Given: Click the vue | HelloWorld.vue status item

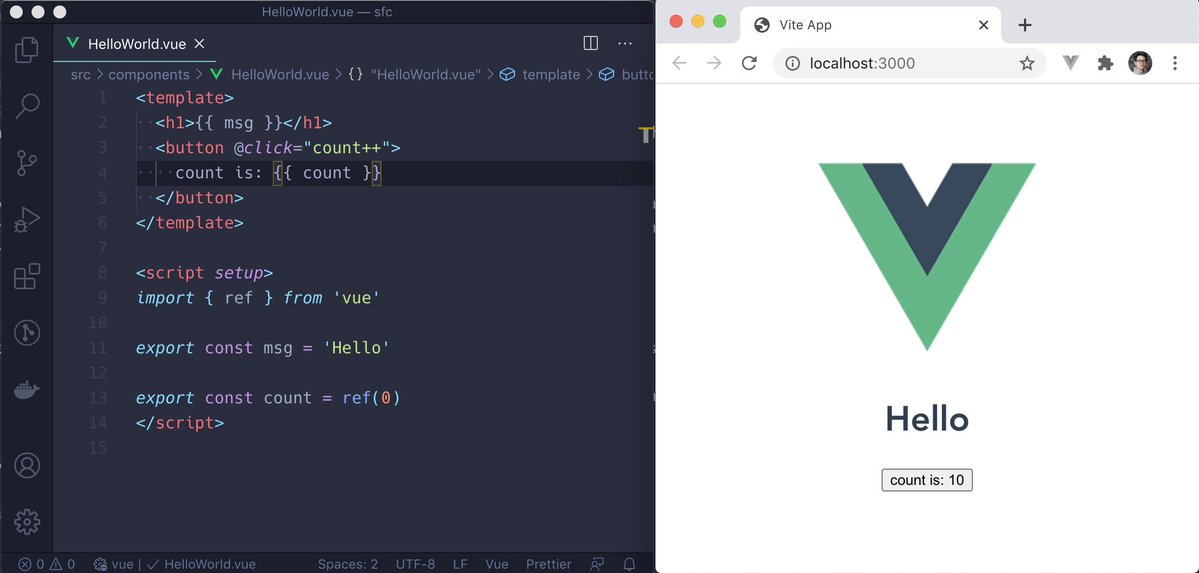Looking at the screenshot, I should pyautogui.click(x=174, y=565).
